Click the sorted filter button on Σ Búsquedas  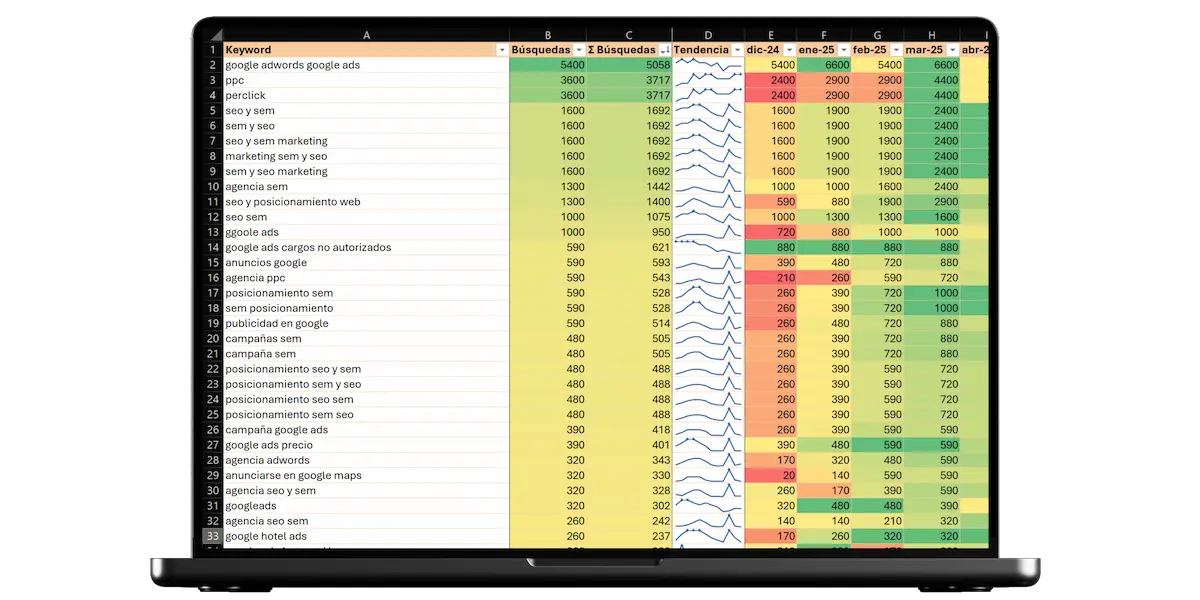click(664, 50)
